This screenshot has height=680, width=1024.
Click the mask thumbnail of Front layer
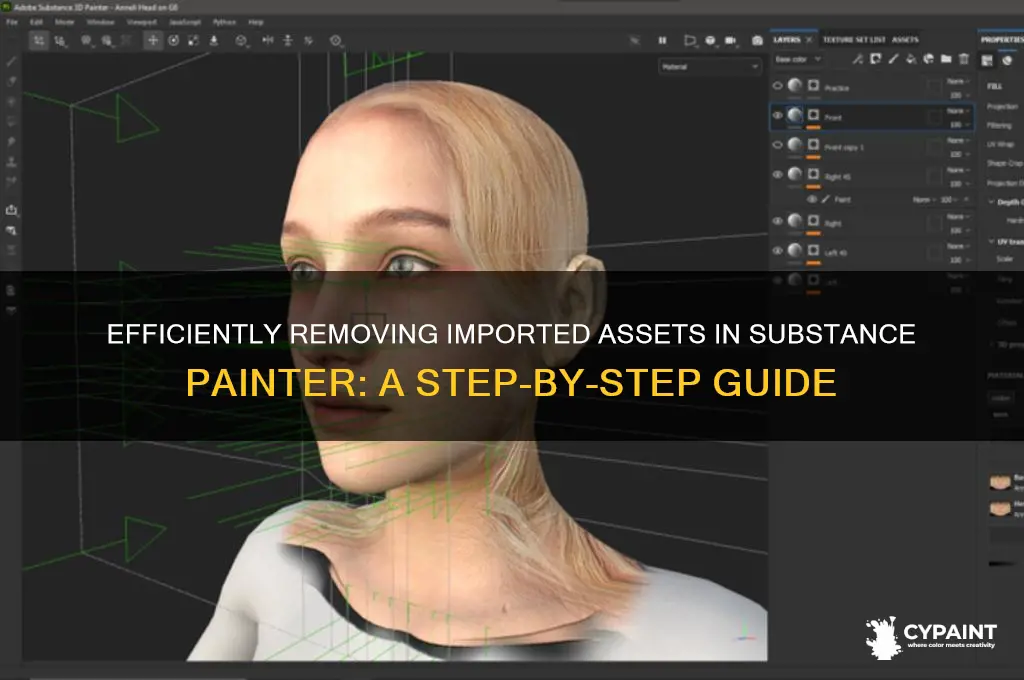[x=814, y=115]
